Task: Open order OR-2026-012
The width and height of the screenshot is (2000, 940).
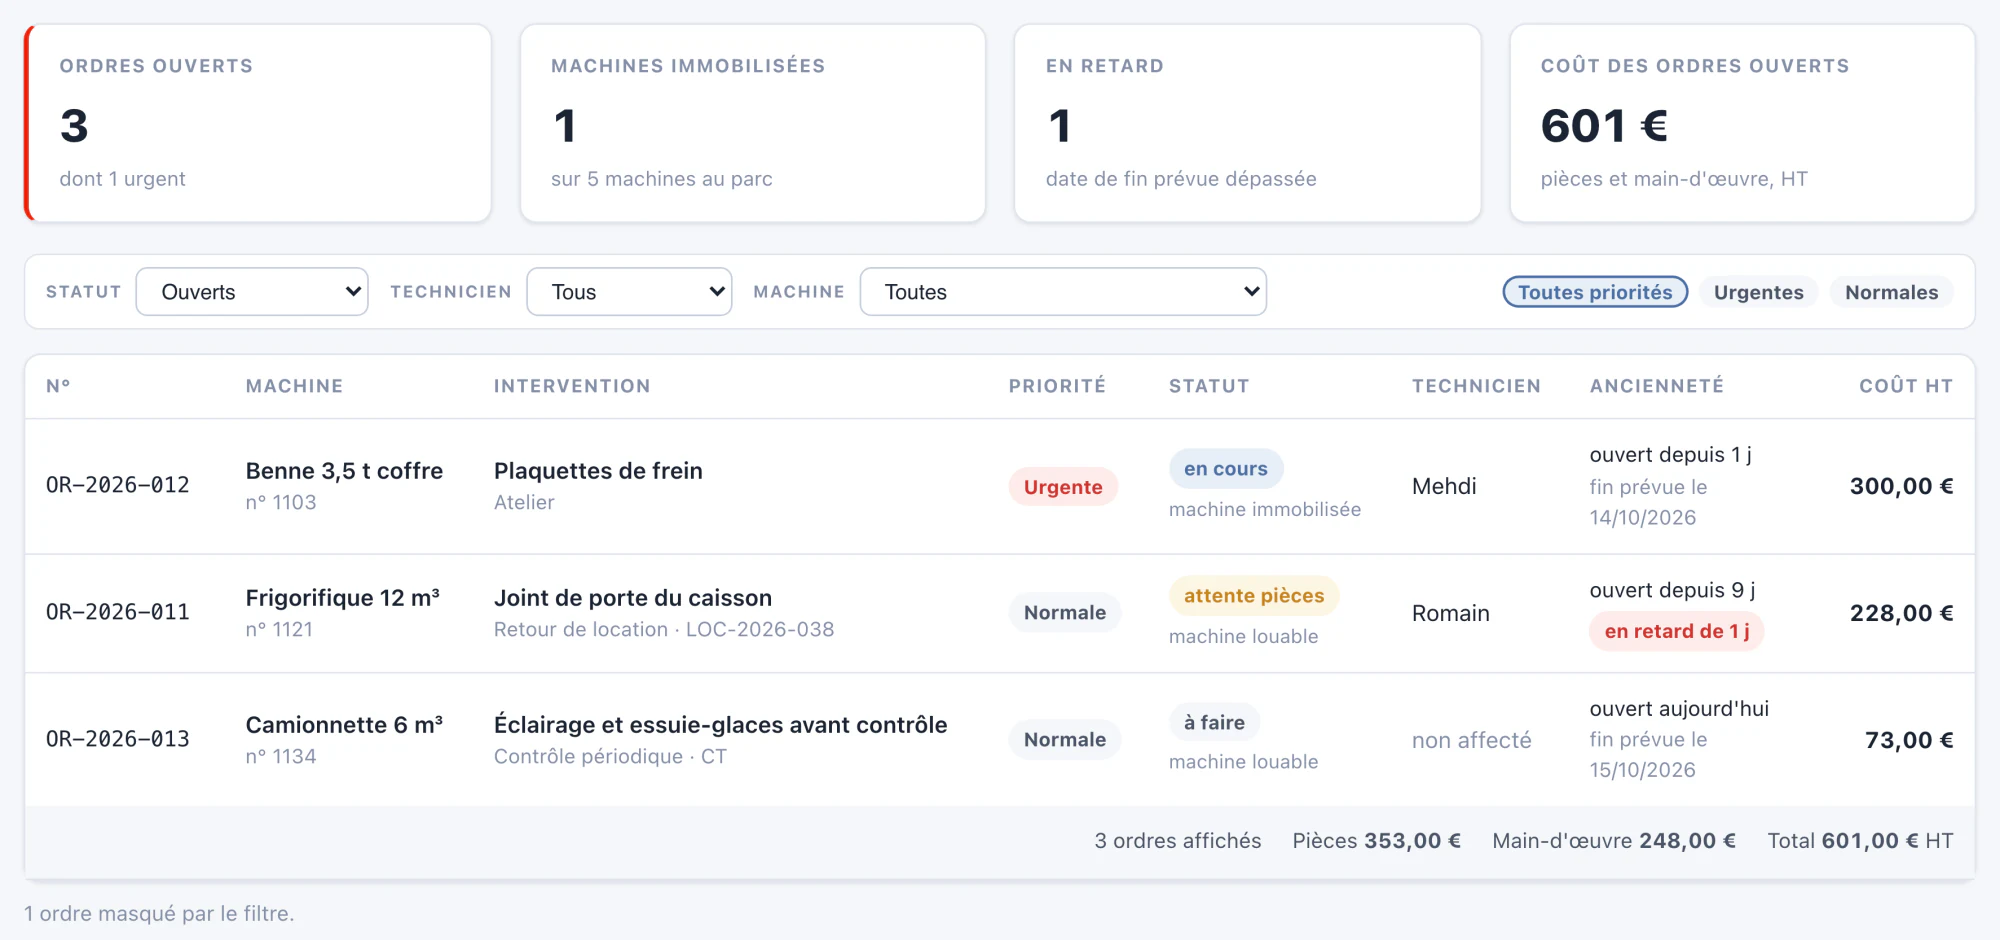Action: (x=118, y=485)
